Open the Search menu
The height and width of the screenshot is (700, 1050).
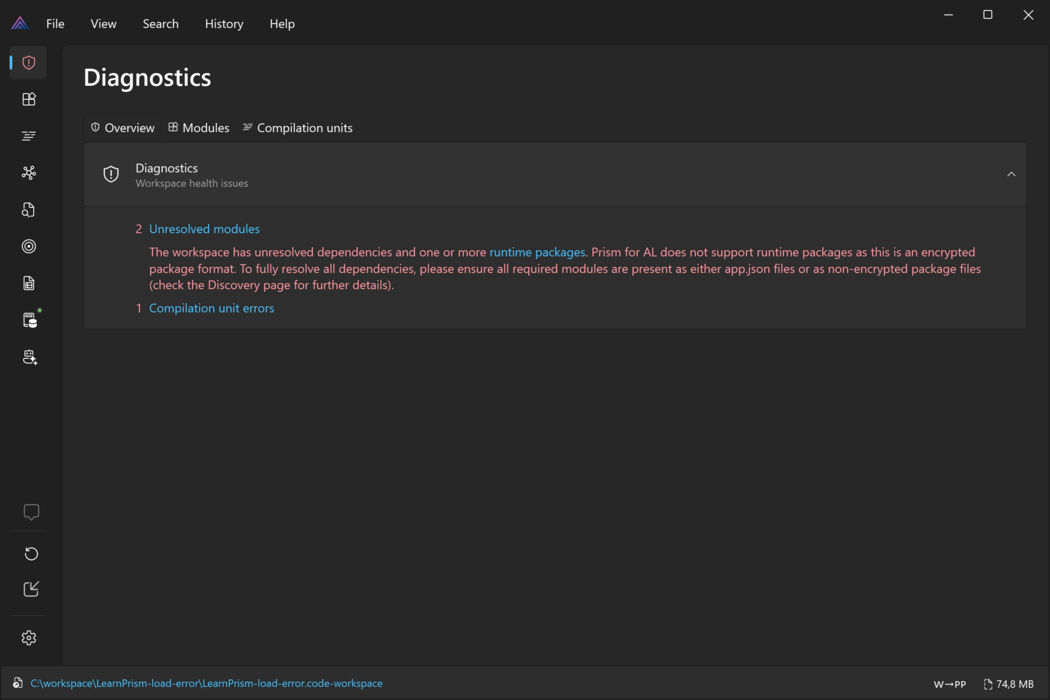tap(161, 23)
